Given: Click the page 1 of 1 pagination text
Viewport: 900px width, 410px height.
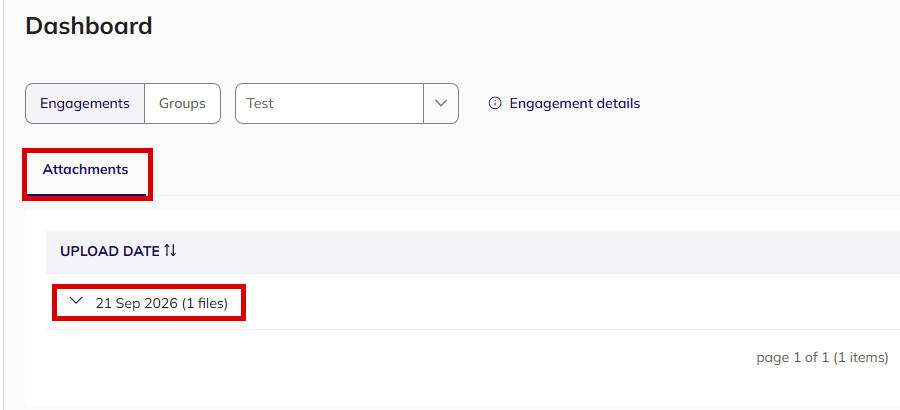Looking at the screenshot, I should (x=822, y=358).
